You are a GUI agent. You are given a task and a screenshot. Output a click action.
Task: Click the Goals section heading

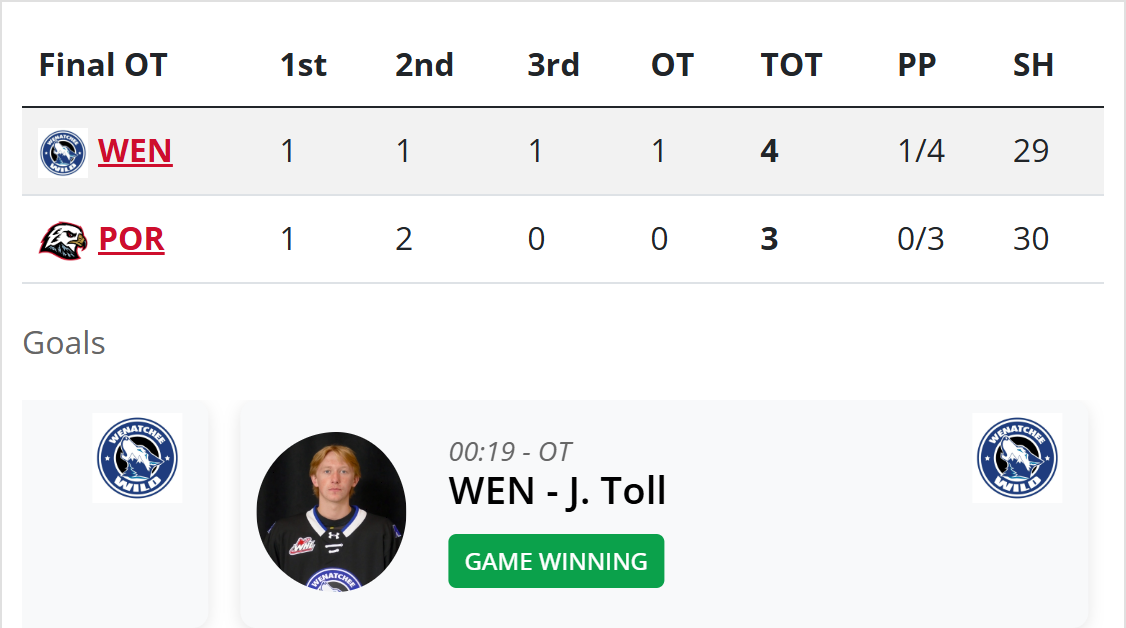(64, 343)
